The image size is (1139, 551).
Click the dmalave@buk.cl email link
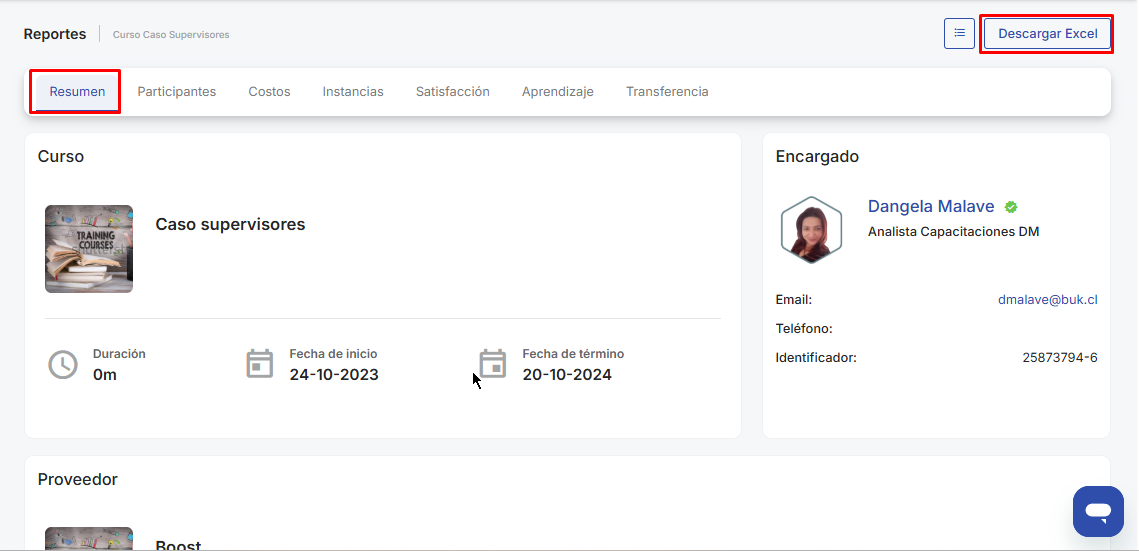tap(1047, 299)
